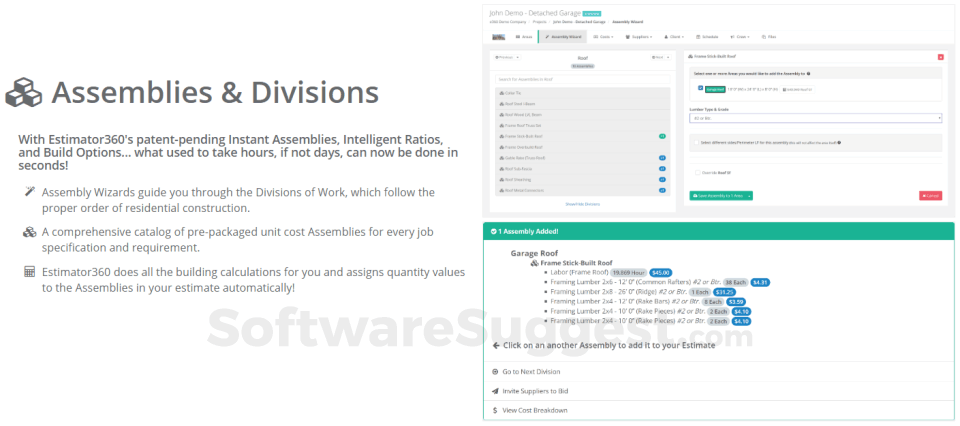Select the Gable Rake (Truss Roof) assembly
The image size is (960, 426).
click(x=582, y=158)
